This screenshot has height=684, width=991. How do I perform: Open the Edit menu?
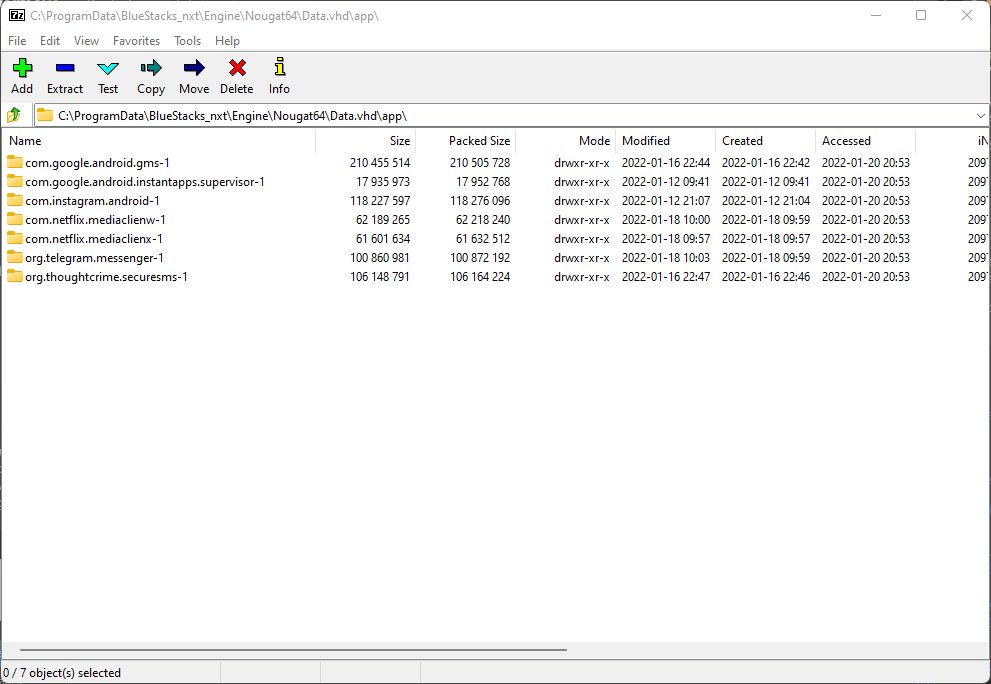pos(50,40)
